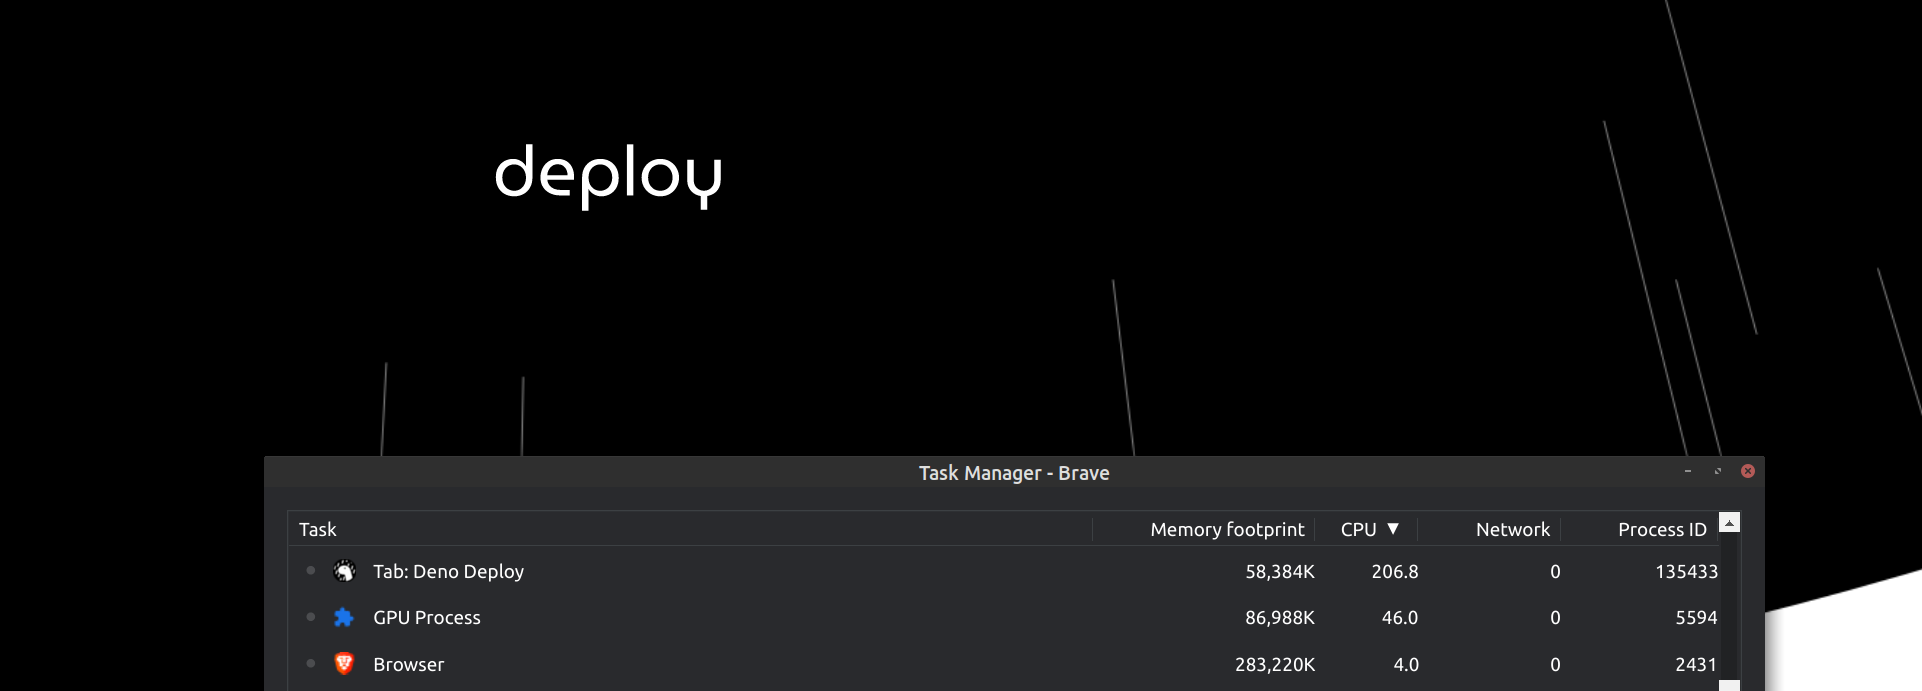
Task: Click memory value 283,220K
Action: (x=1275, y=665)
